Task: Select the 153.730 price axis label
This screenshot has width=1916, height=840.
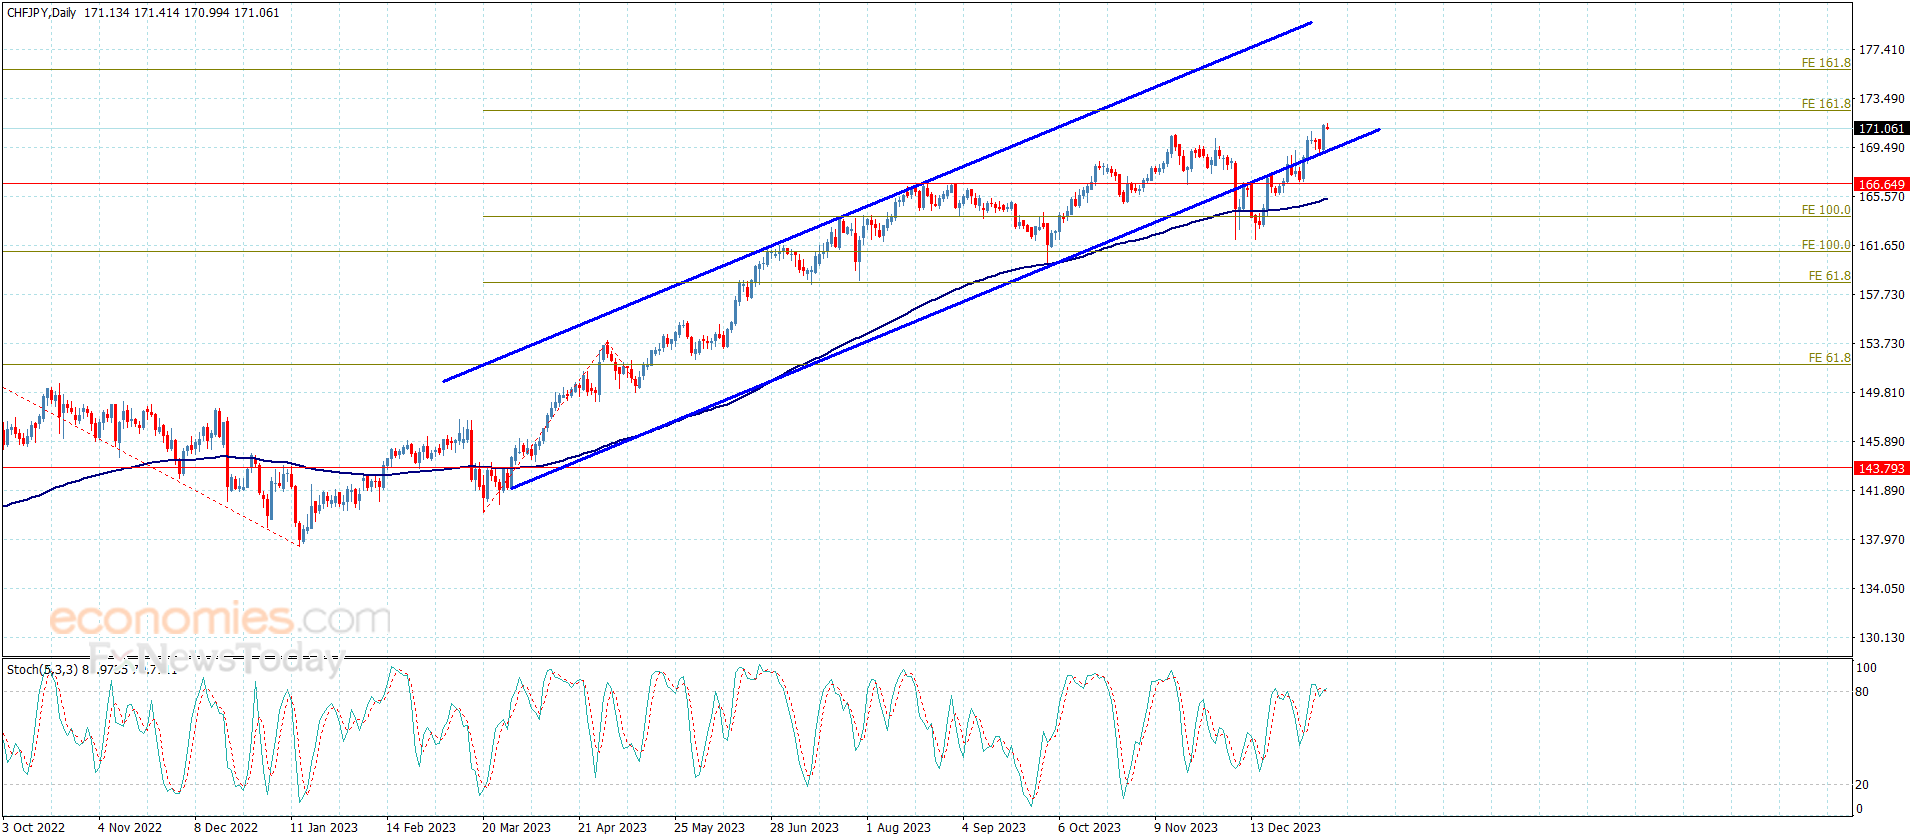Action: pyautogui.click(x=1881, y=344)
